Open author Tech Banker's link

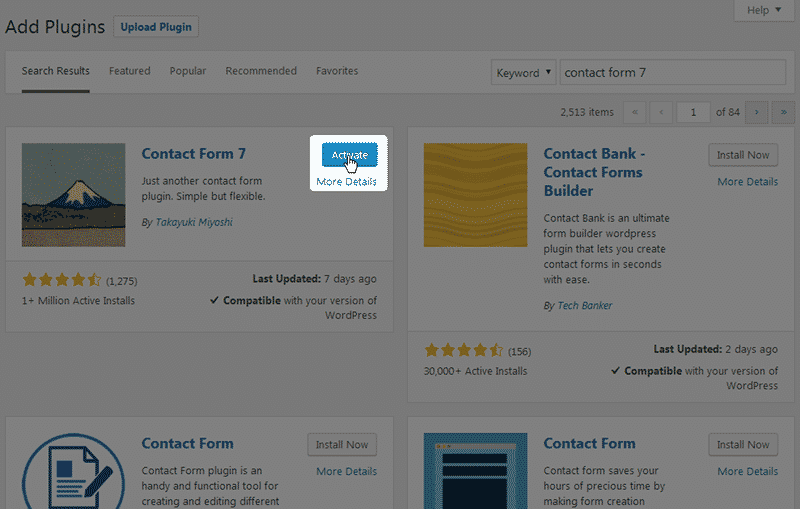pos(585,306)
